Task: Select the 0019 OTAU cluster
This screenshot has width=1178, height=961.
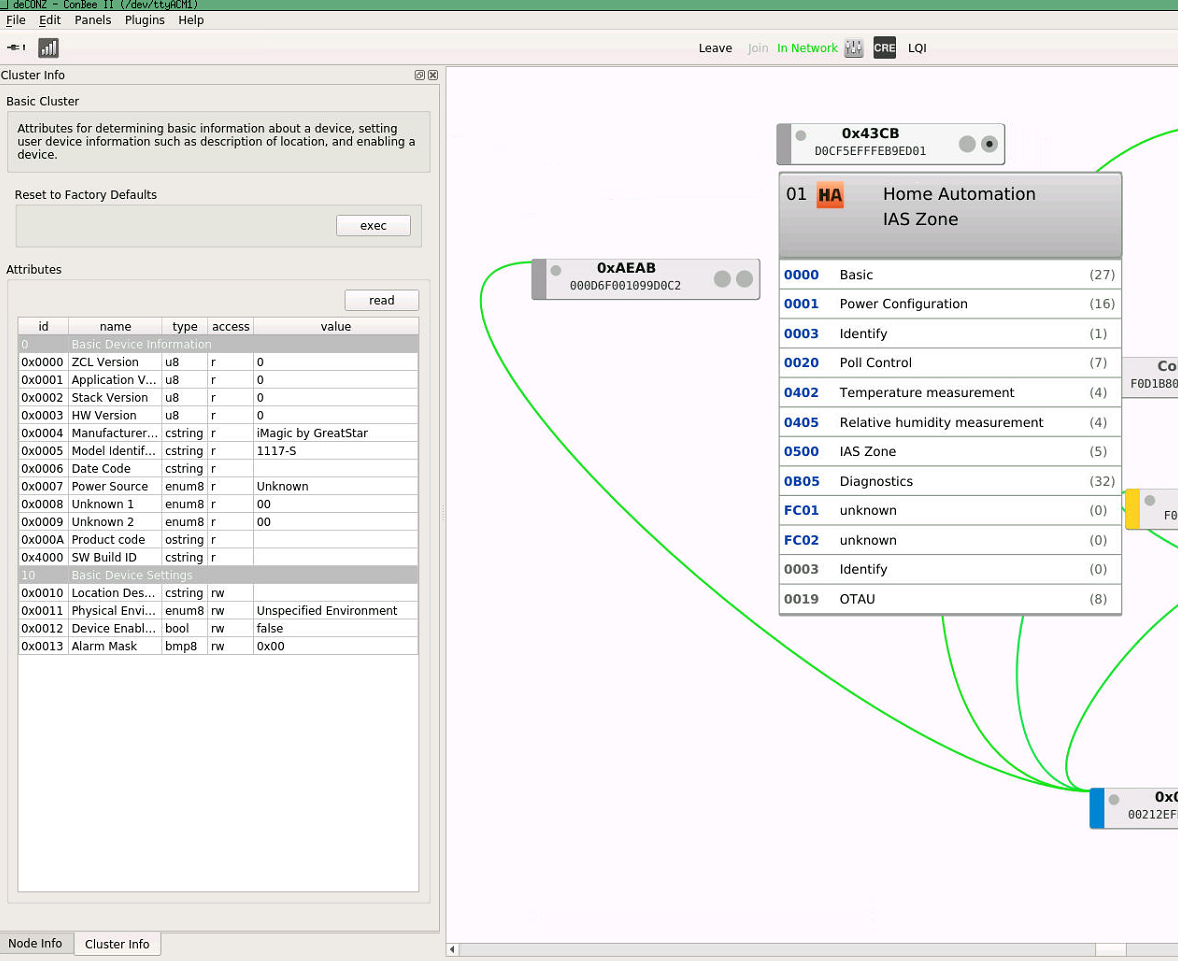Action: pos(950,599)
